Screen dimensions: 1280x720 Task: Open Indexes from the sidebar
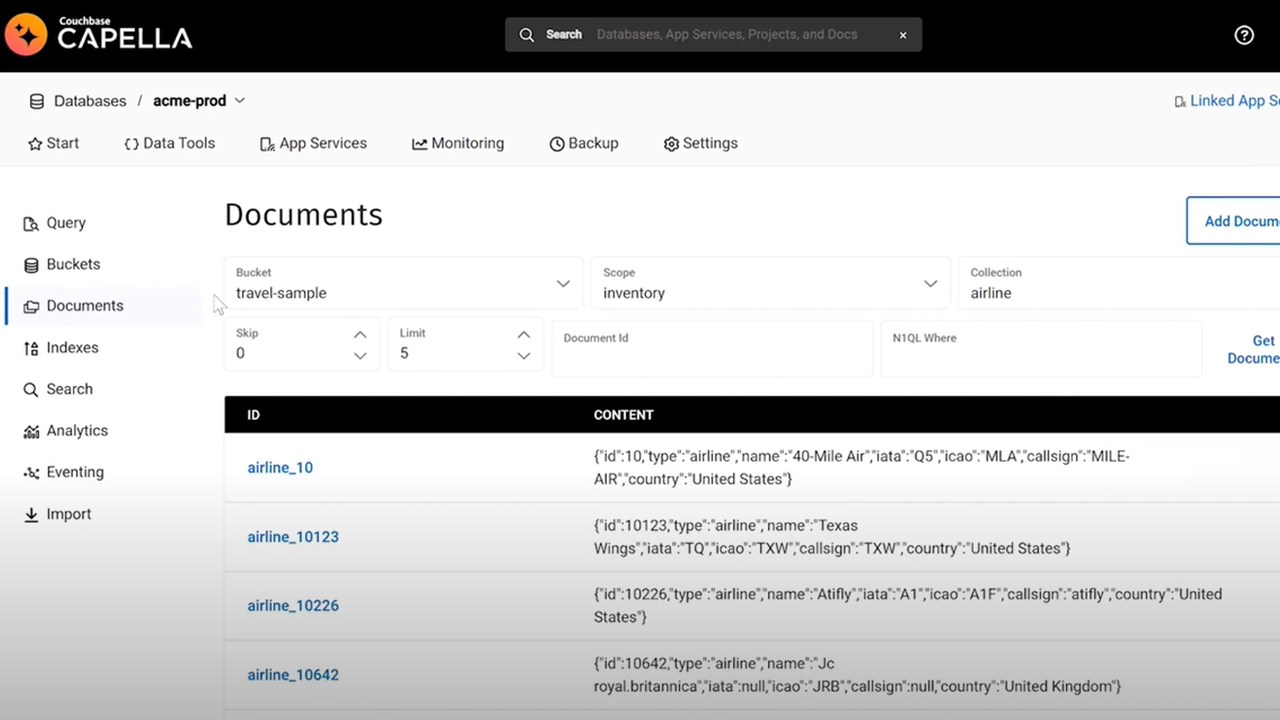click(x=72, y=347)
